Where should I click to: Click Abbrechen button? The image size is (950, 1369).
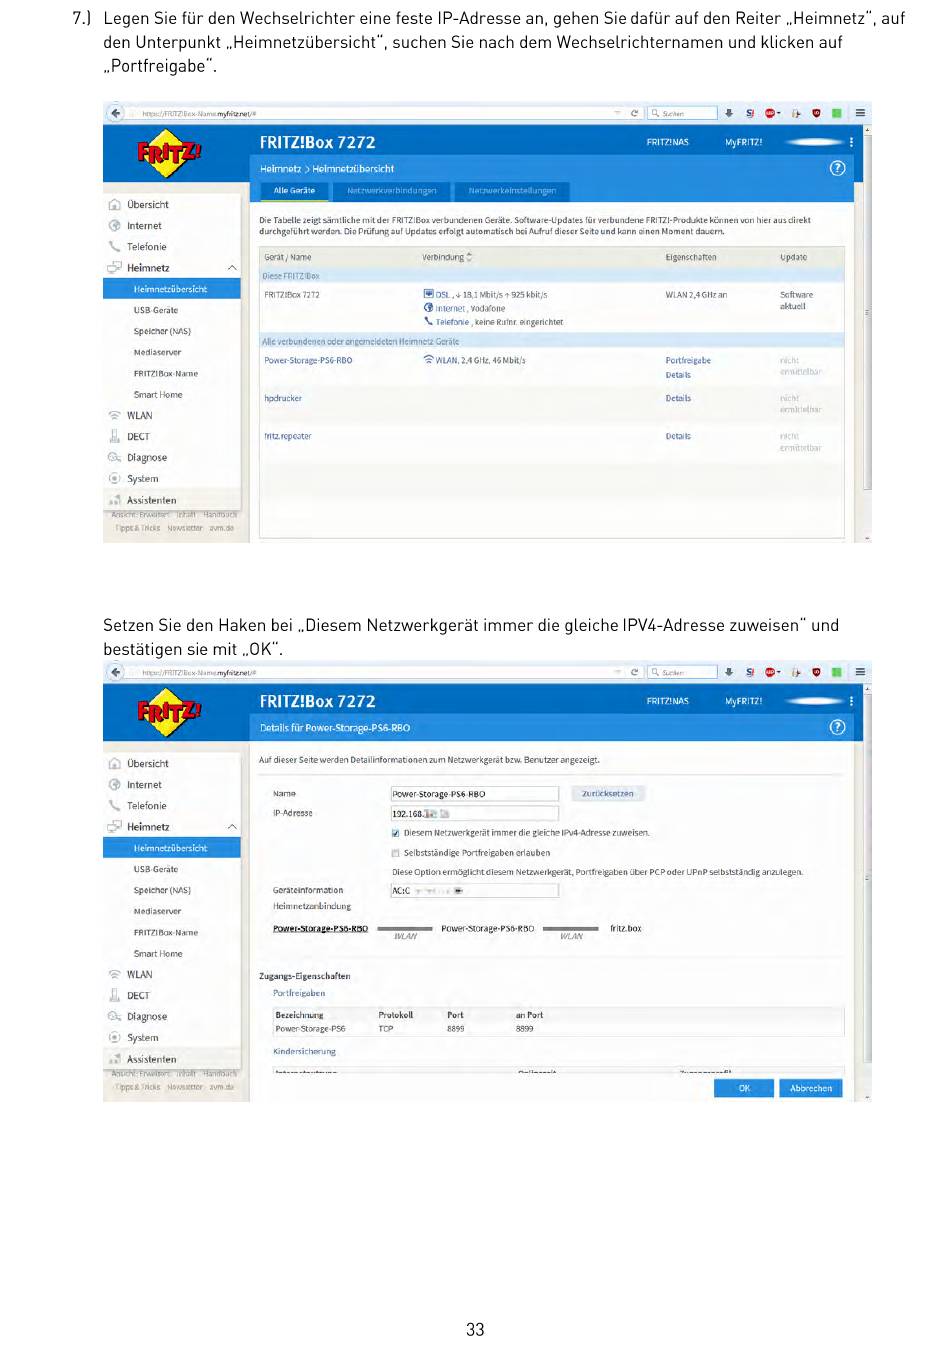pyautogui.click(x=811, y=1088)
